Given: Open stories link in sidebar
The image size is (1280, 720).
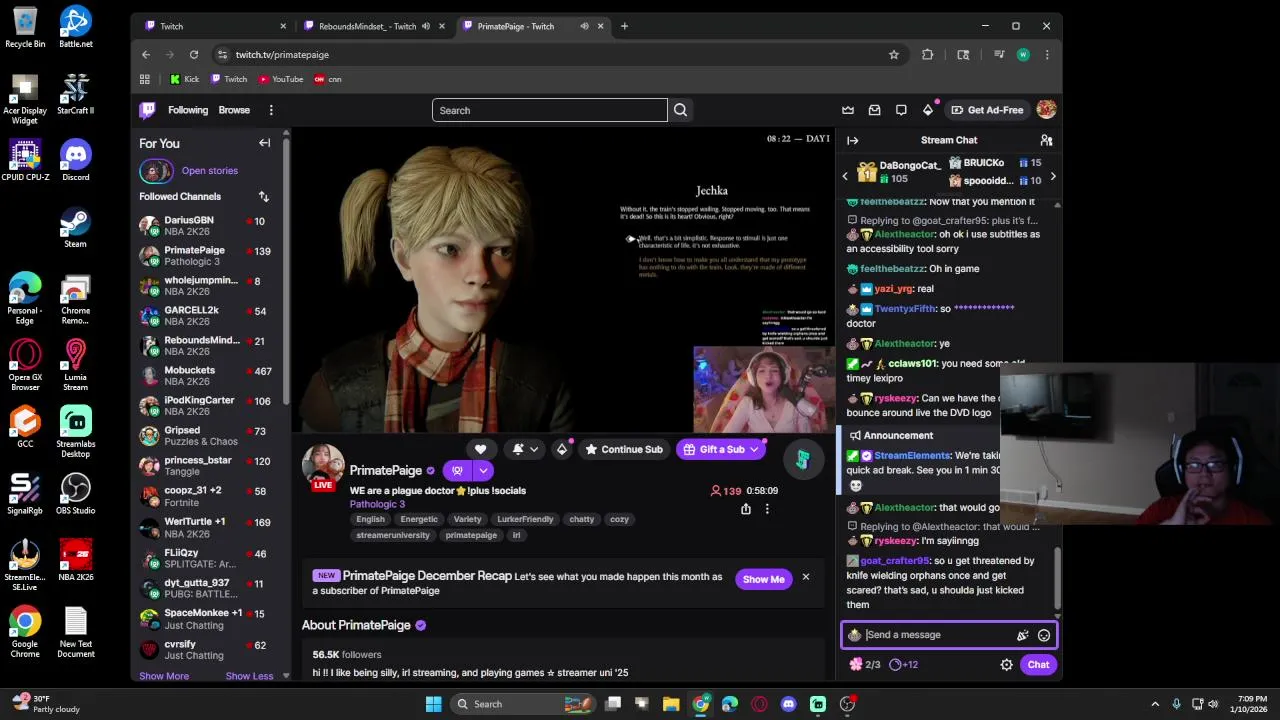Looking at the screenshot, I should coord(210,171).
